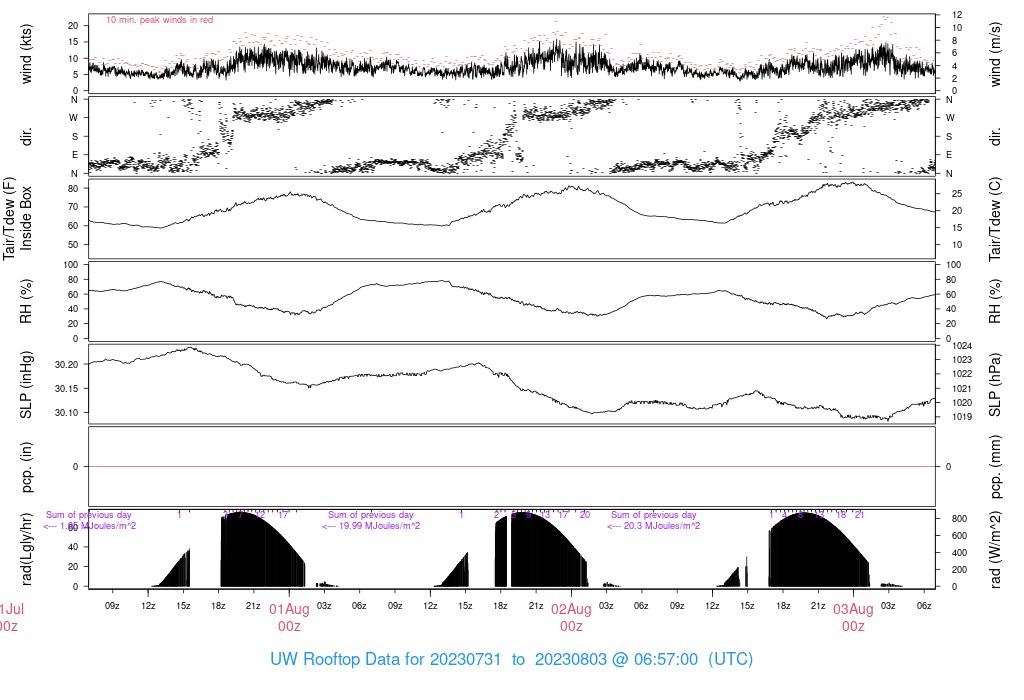Select the '1019' hPa tick label
This screenshot has width=1024, height=700.
(x=962, y=417)
